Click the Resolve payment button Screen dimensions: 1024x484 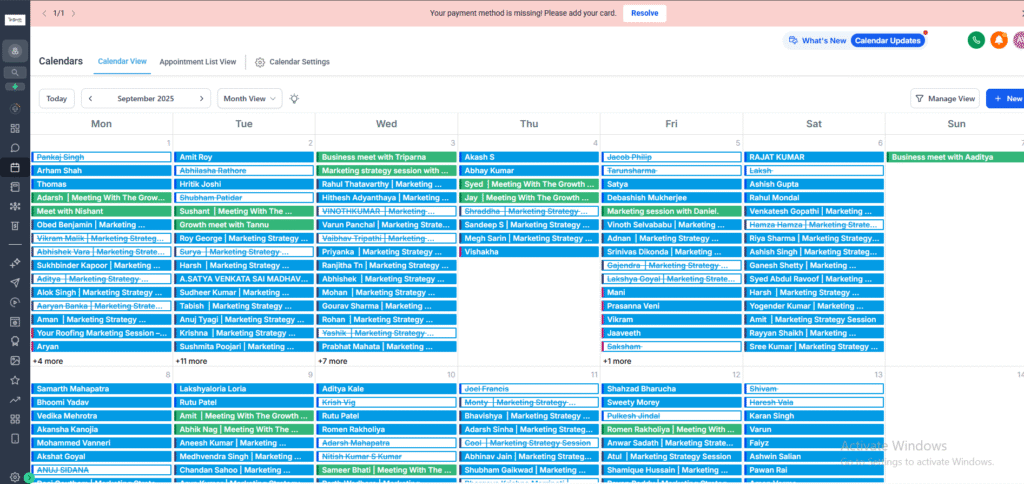[x=644, y=13]
